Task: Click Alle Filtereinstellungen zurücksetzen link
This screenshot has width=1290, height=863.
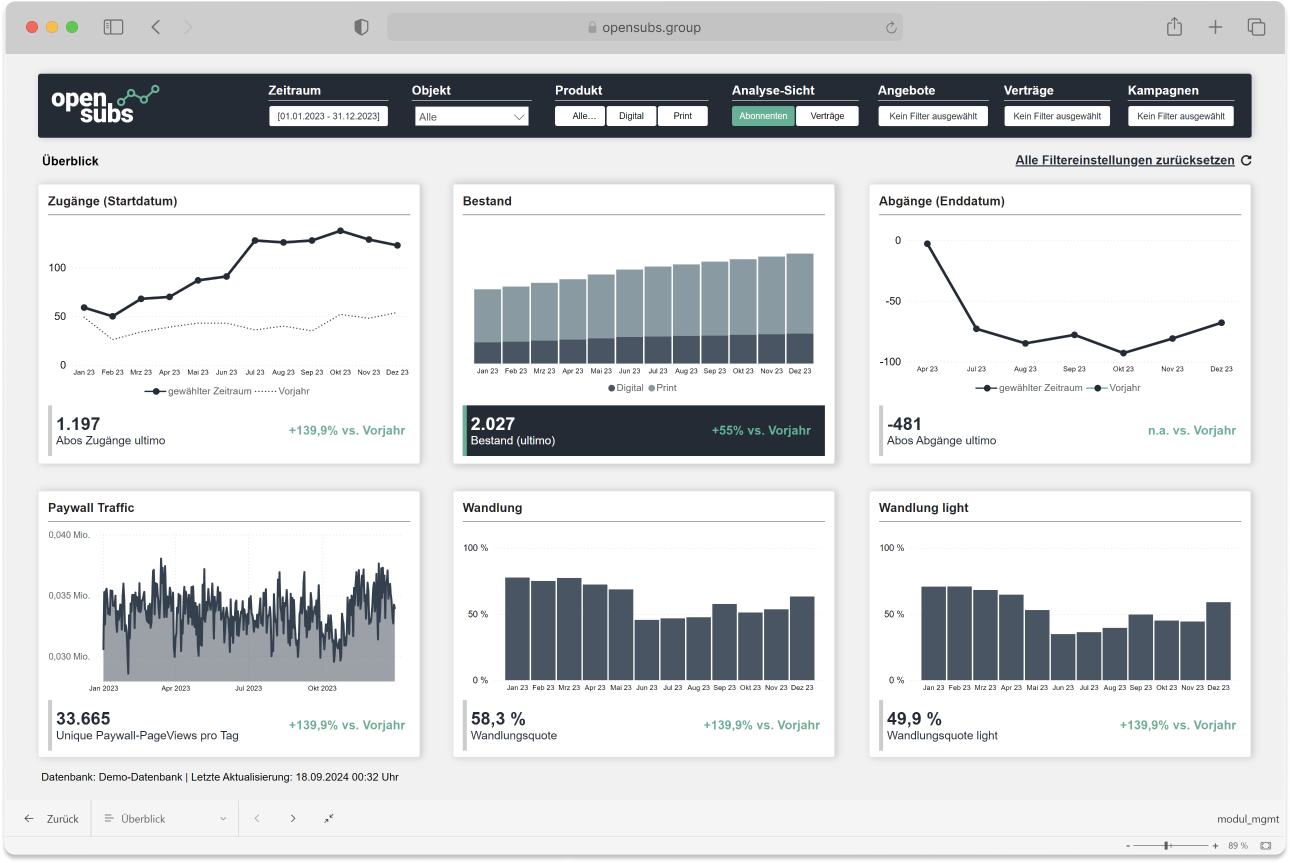Action: click(x=1124, y=160)
